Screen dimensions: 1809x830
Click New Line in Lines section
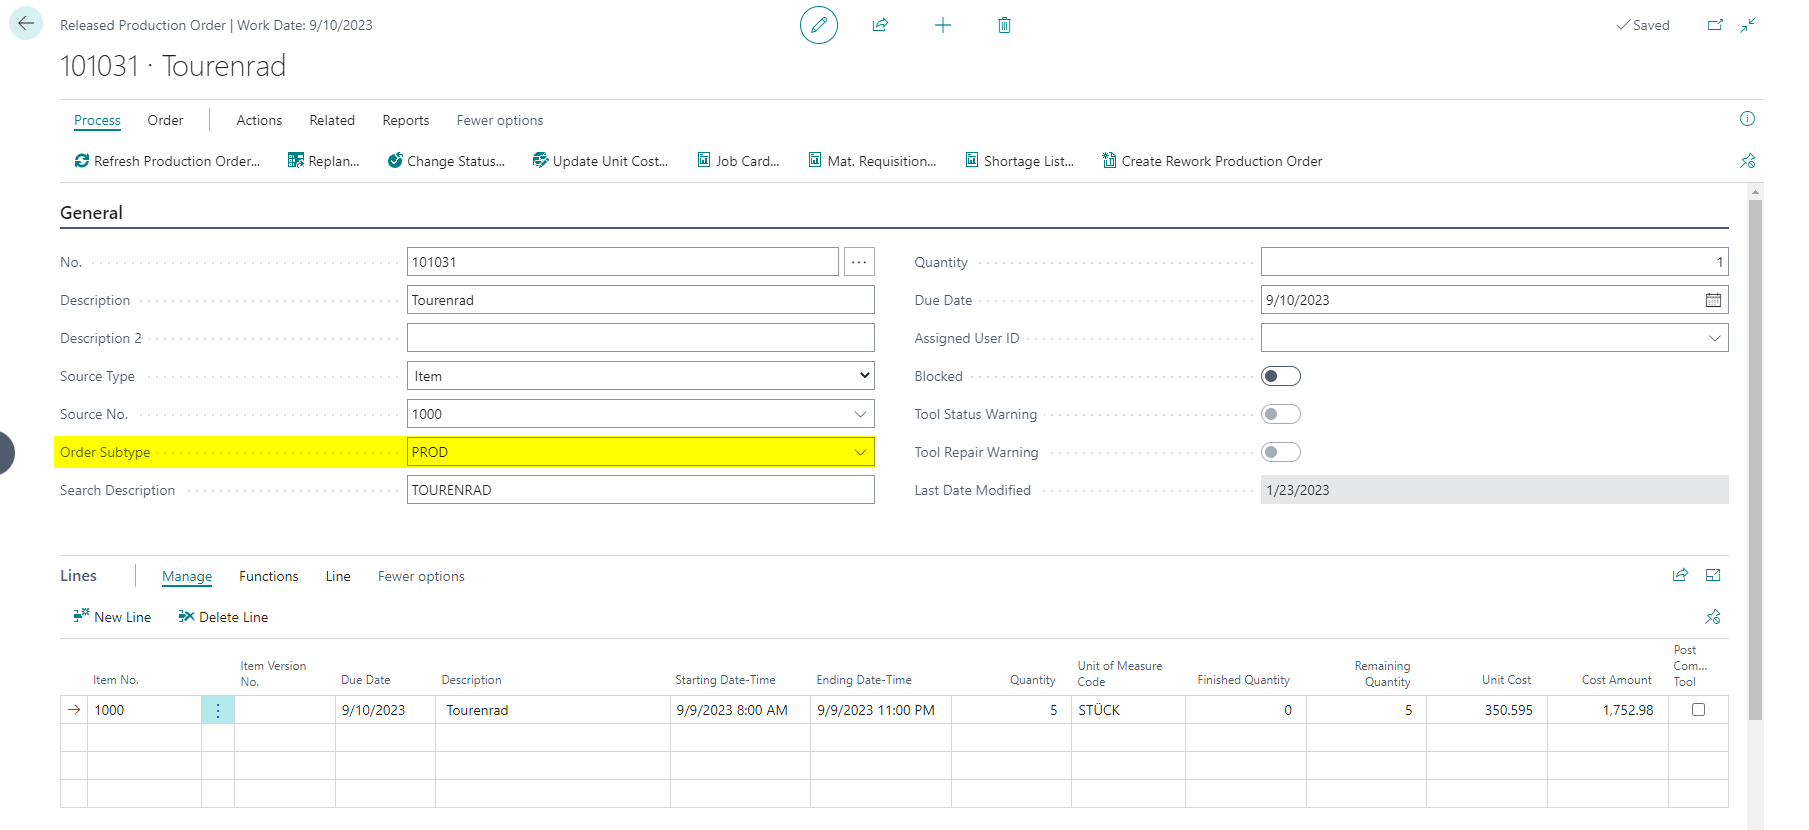pyautogui.click(x=112, y=617)
